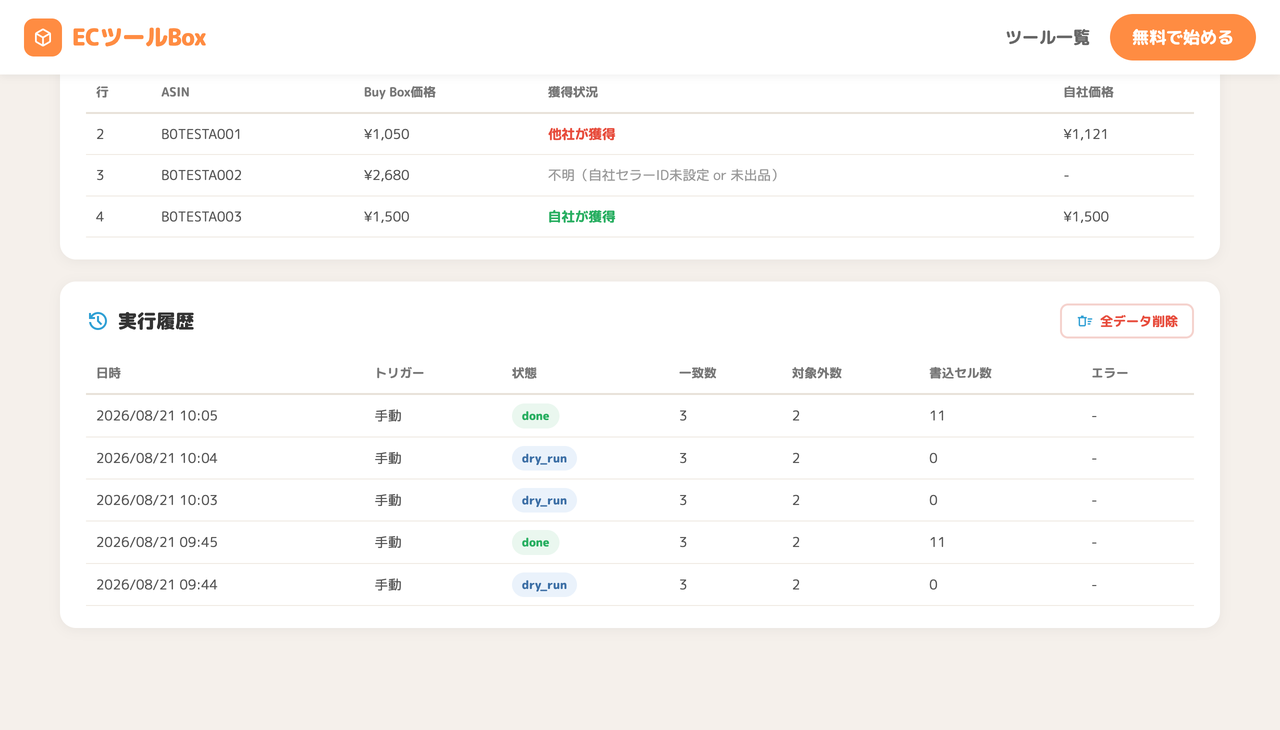Click the history entry 2026/08/21 10:04

pyautogui.click(x=157, y=458)
